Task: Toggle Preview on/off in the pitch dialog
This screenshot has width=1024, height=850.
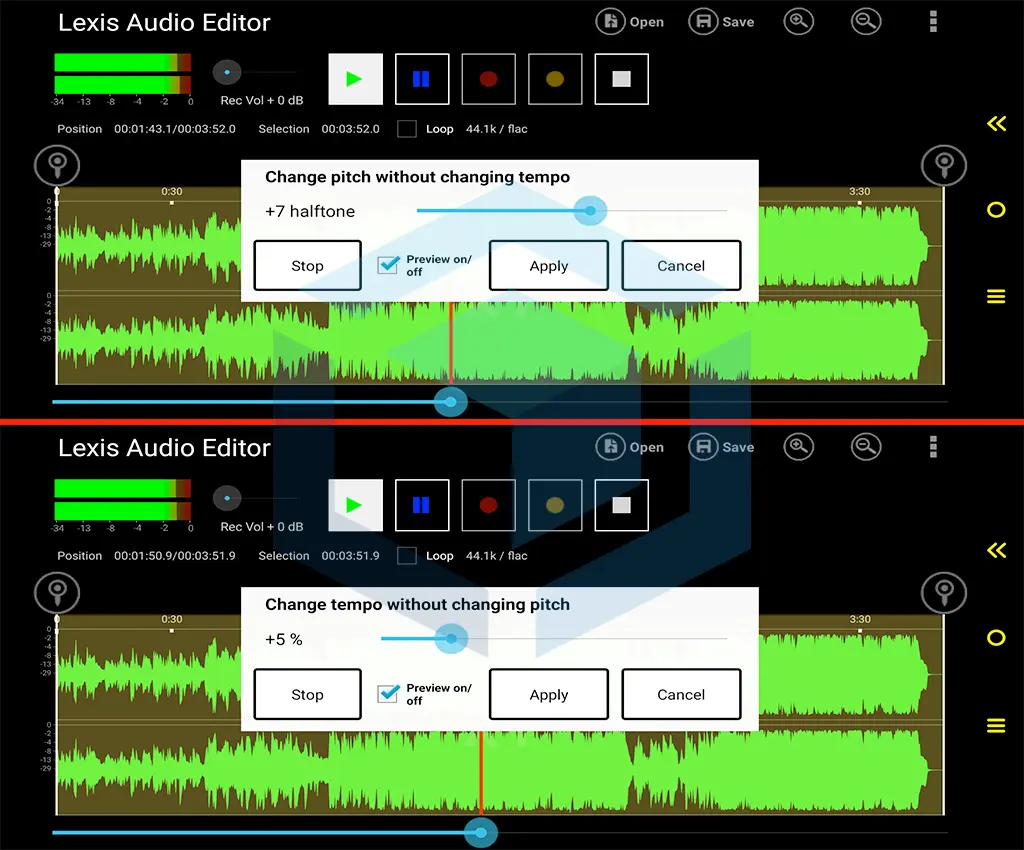Action: [x=389, y=264]
